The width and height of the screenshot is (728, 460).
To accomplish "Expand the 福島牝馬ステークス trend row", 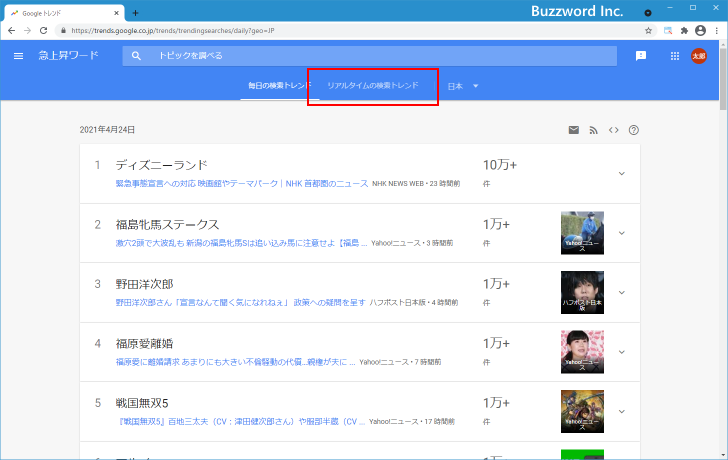I will coord(622,233).
